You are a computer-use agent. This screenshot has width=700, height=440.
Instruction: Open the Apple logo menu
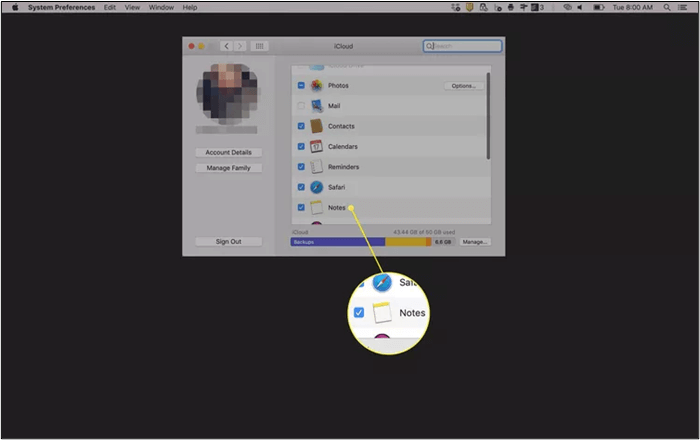pos(15,7)
